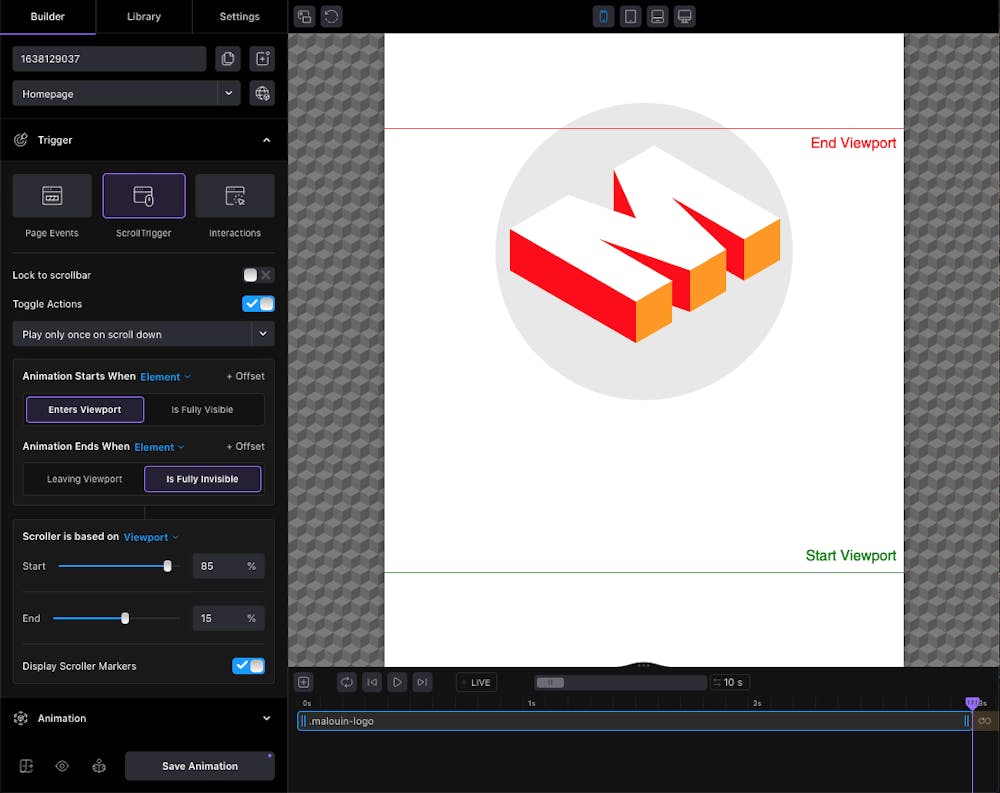Toggle the LIVE mode button
Screen dimensions: 1000x793
[477, 682]
